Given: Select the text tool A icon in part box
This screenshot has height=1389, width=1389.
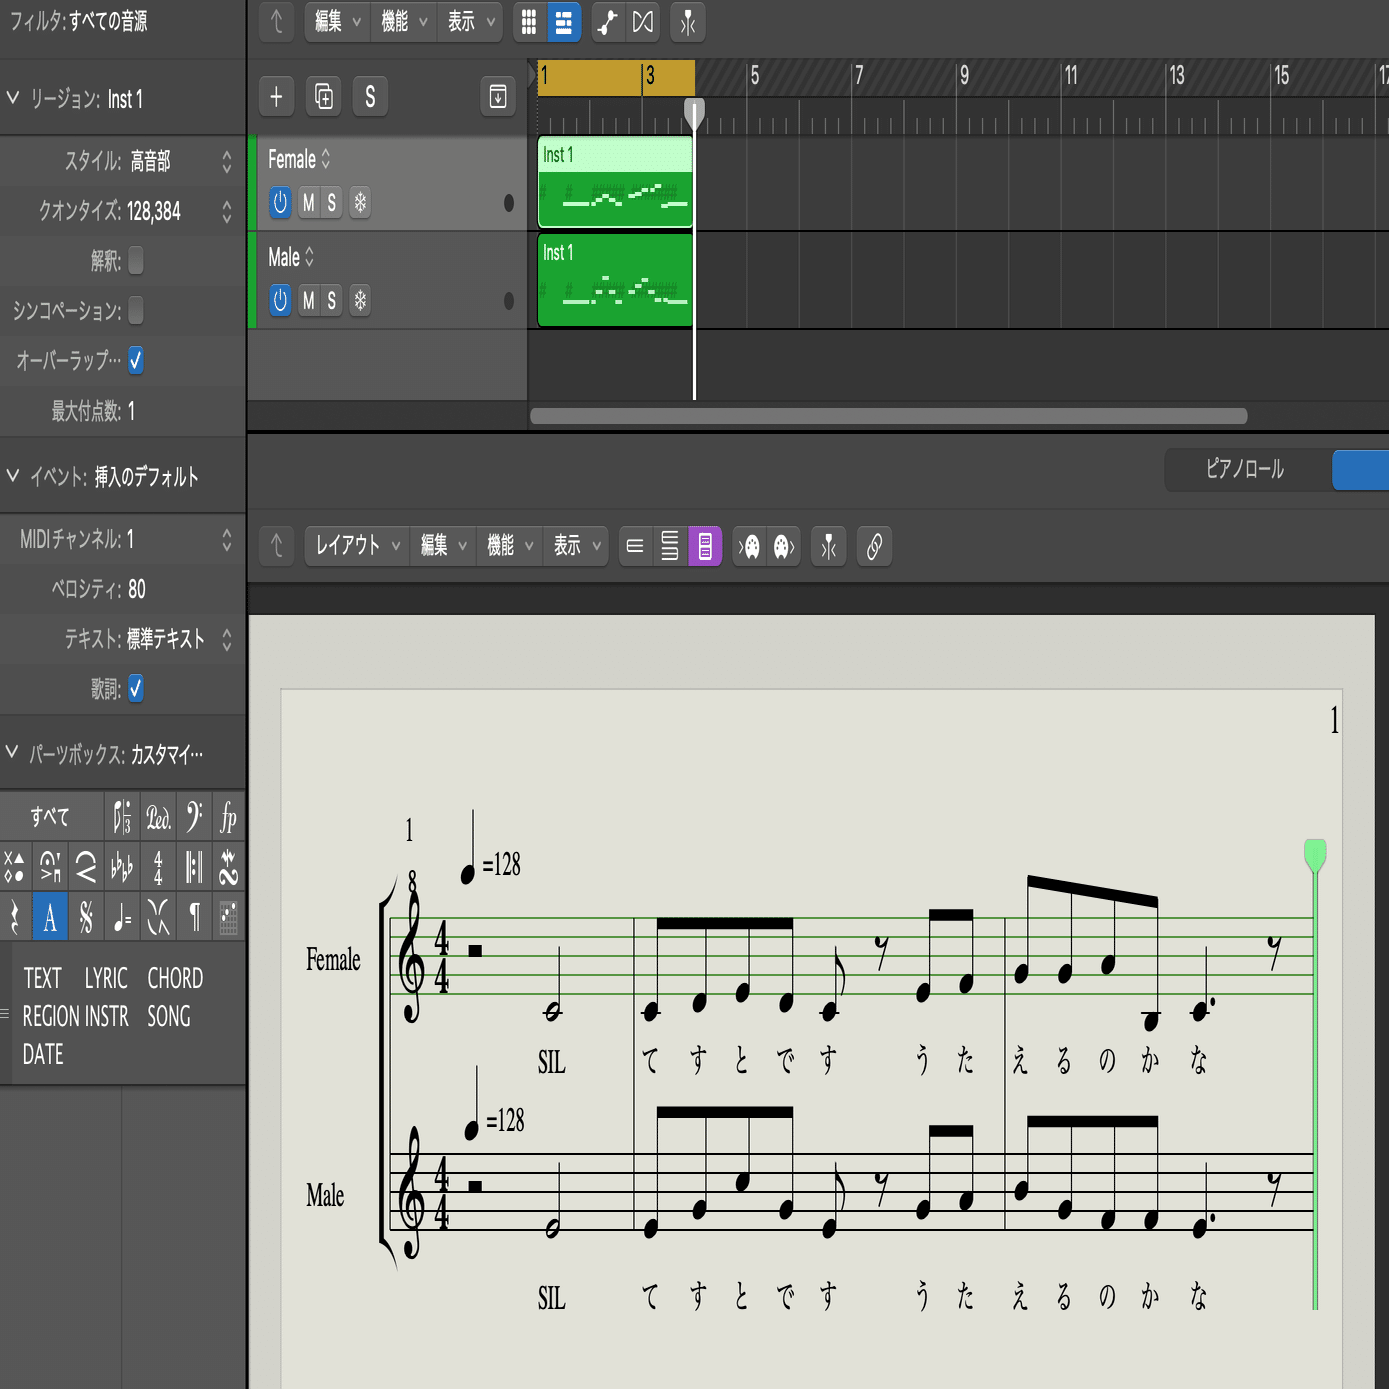Looking at the screenshot, I should click(50, 917).
